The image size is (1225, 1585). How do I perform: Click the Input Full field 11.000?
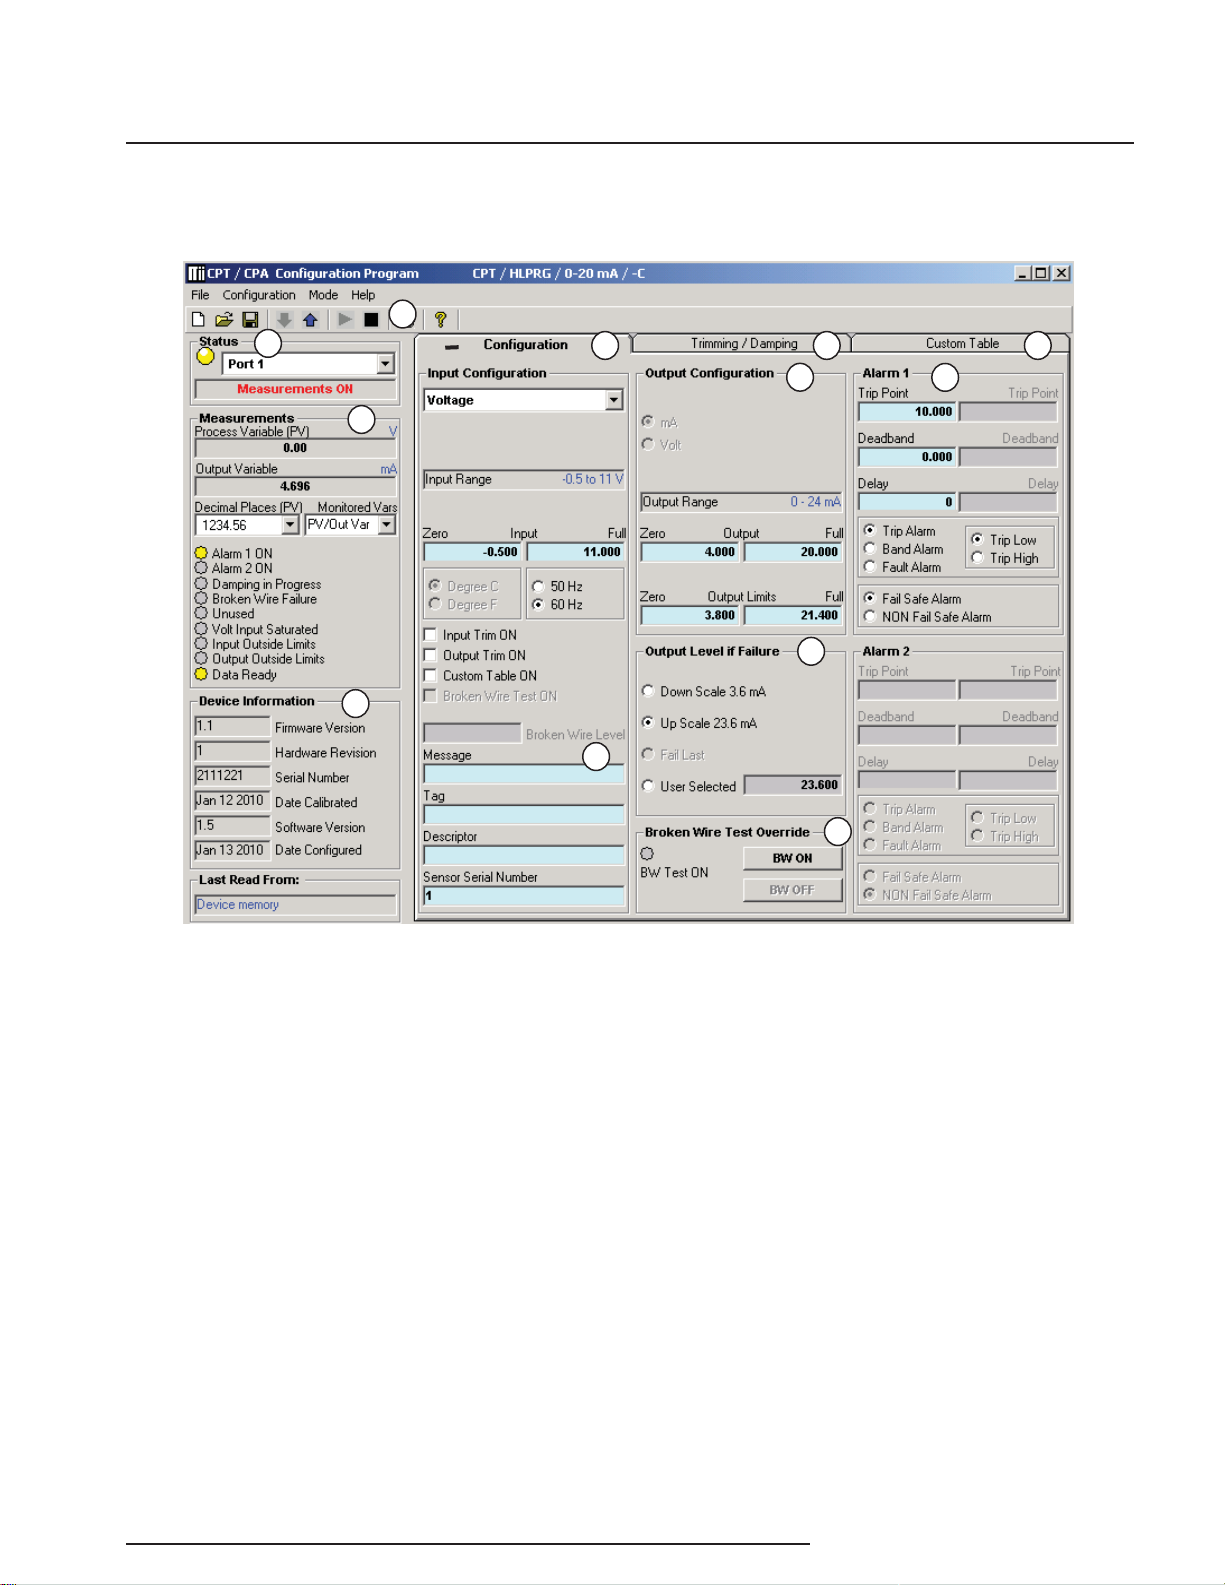click(x=576, y=552)
